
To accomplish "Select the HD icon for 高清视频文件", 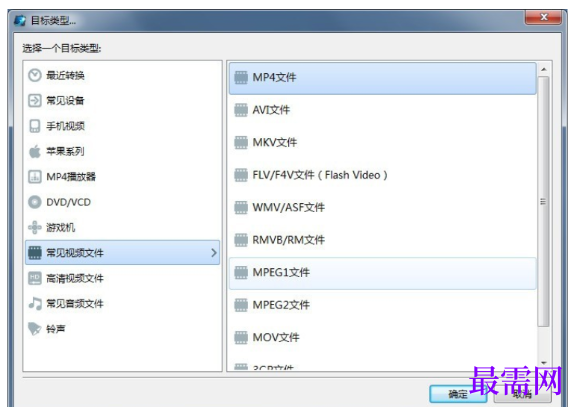I will click(x=35, y=278).
